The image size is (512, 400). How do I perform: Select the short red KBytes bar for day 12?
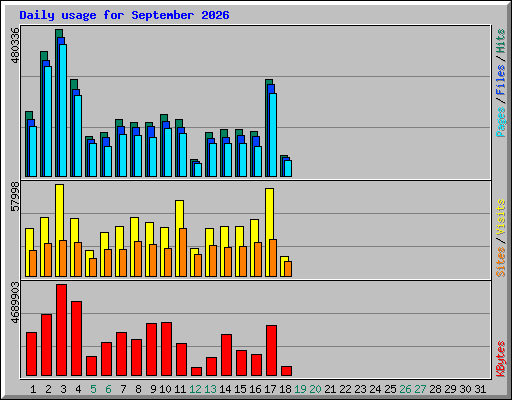pos(197,372)
